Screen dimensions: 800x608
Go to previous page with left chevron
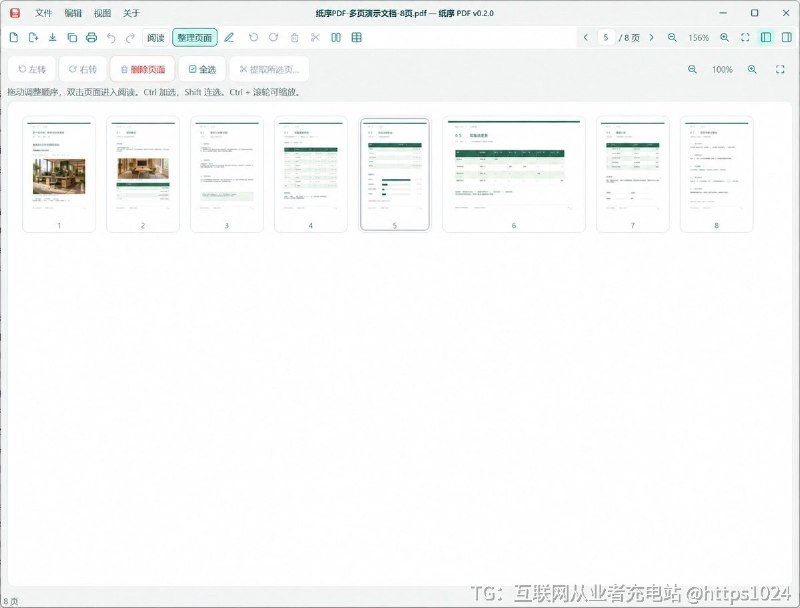point(586,37)
